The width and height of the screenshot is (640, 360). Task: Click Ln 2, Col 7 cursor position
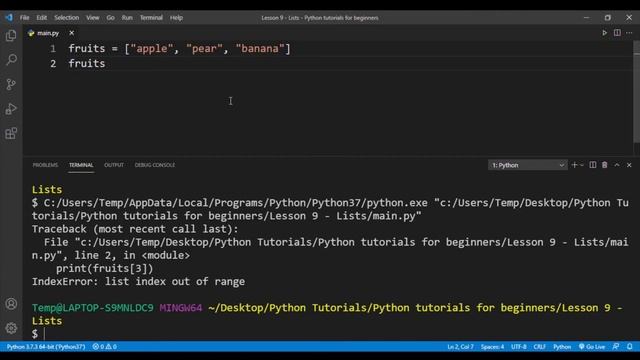[460, 347]
